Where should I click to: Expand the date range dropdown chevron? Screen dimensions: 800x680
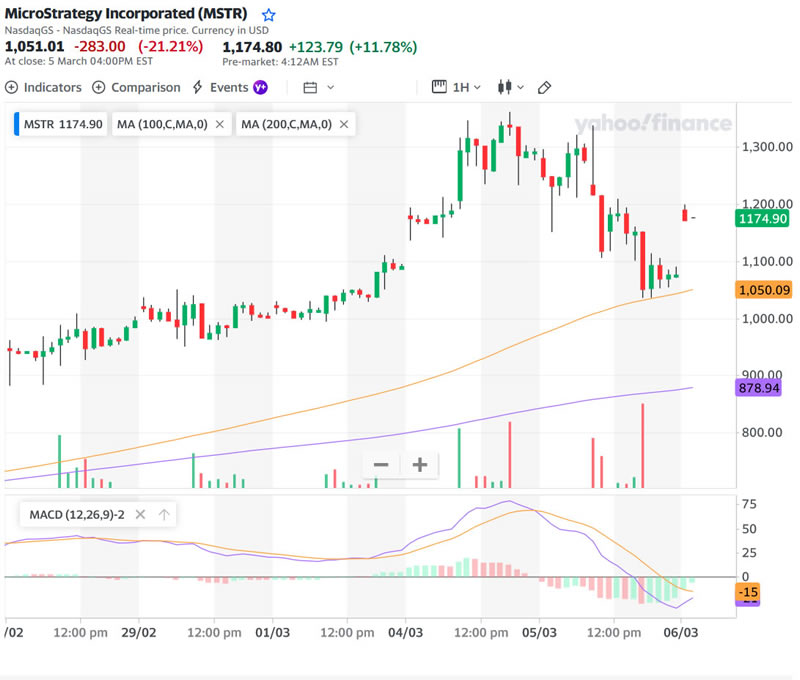pos(331,87)
